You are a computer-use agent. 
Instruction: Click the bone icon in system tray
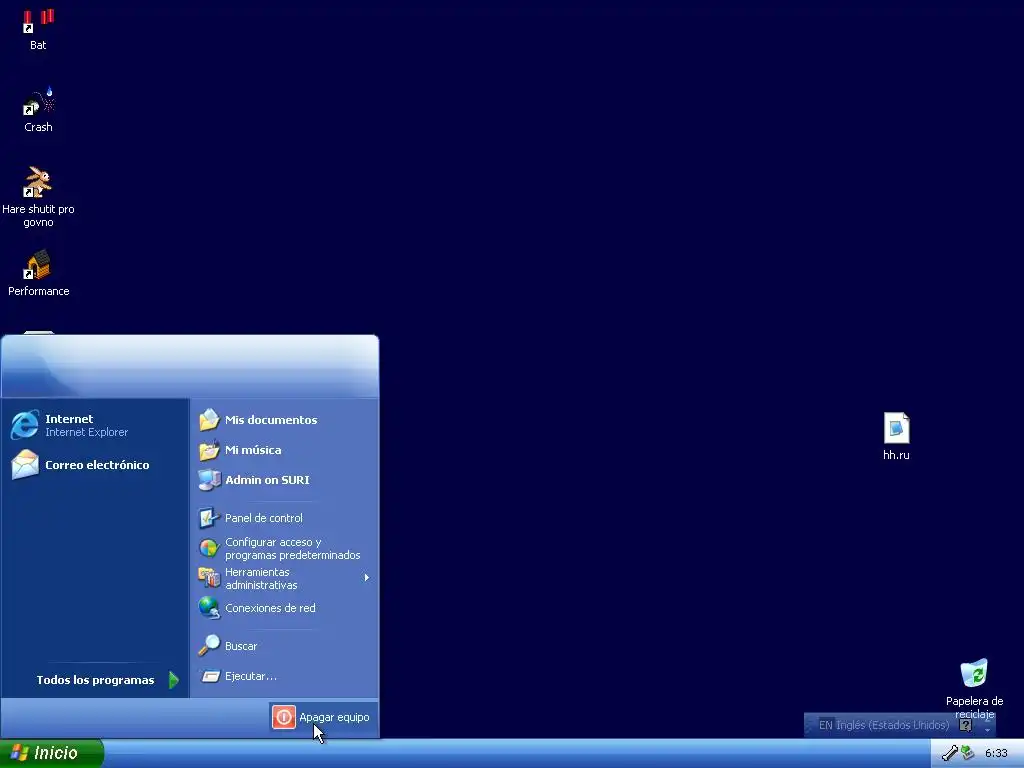click(950, 753)
